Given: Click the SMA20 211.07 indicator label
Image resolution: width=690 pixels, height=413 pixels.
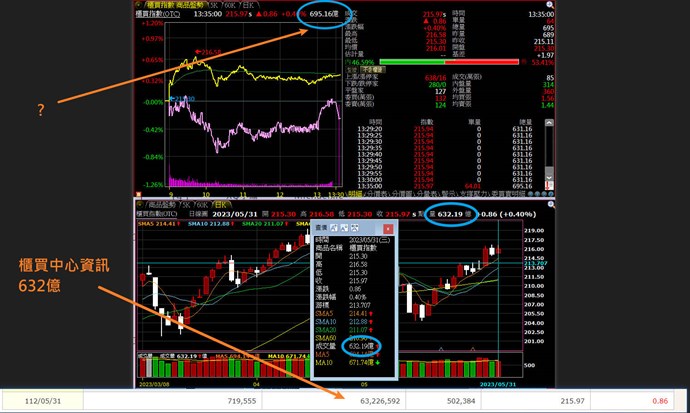Looking at the screenshot, I should 264,224.
